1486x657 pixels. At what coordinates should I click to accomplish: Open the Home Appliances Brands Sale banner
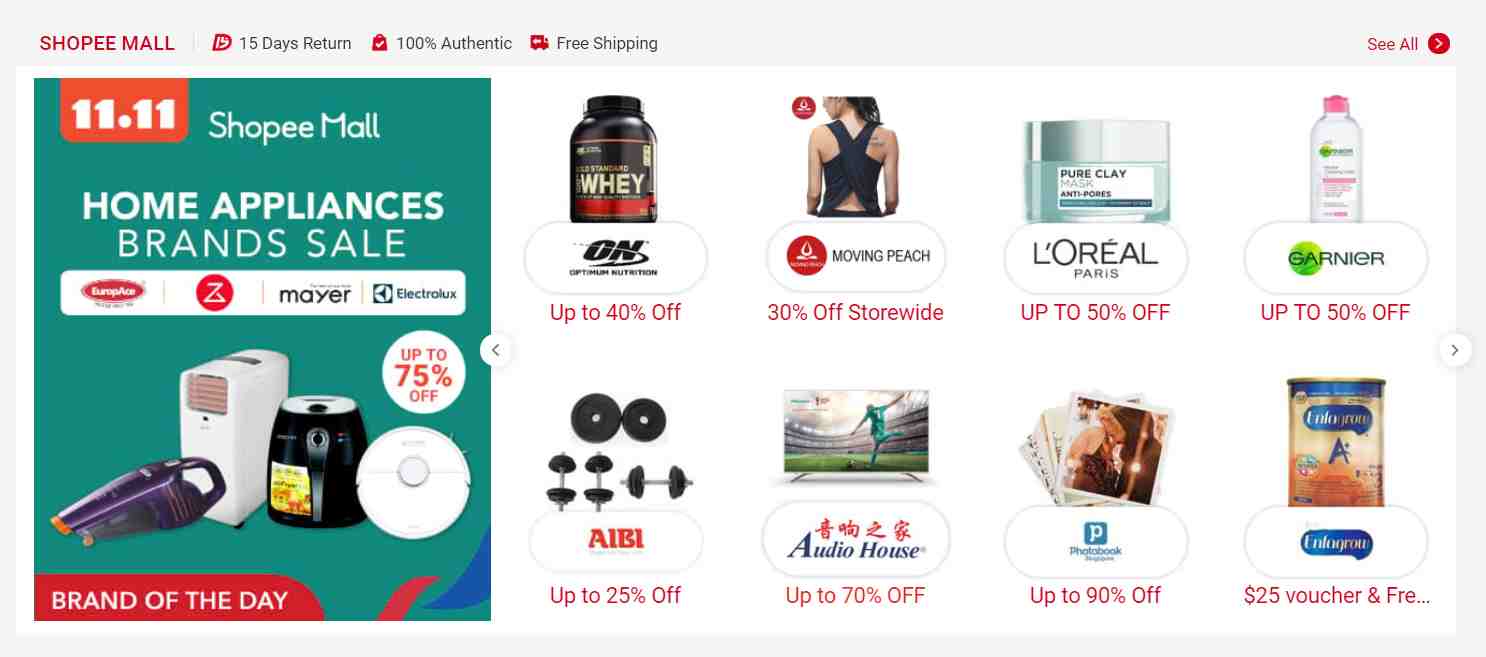(262, 349)
